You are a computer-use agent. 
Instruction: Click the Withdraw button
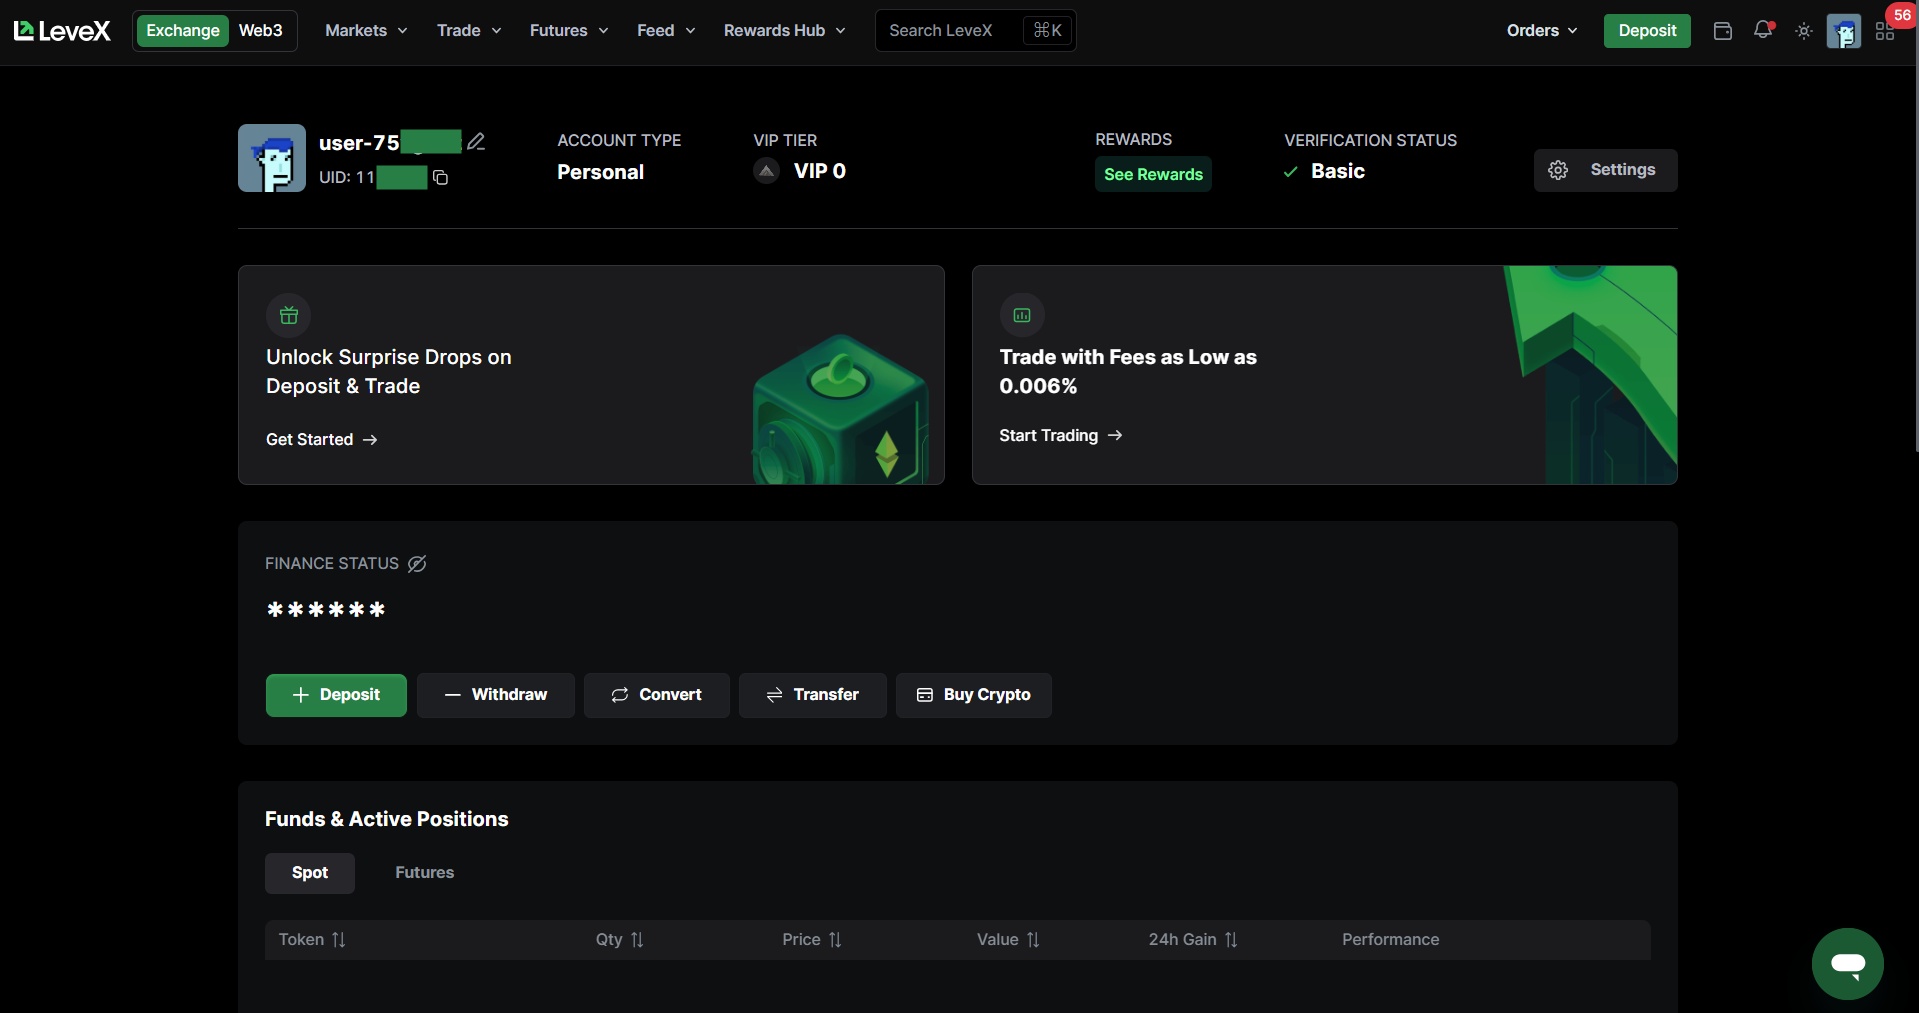[x=496, y=695]
